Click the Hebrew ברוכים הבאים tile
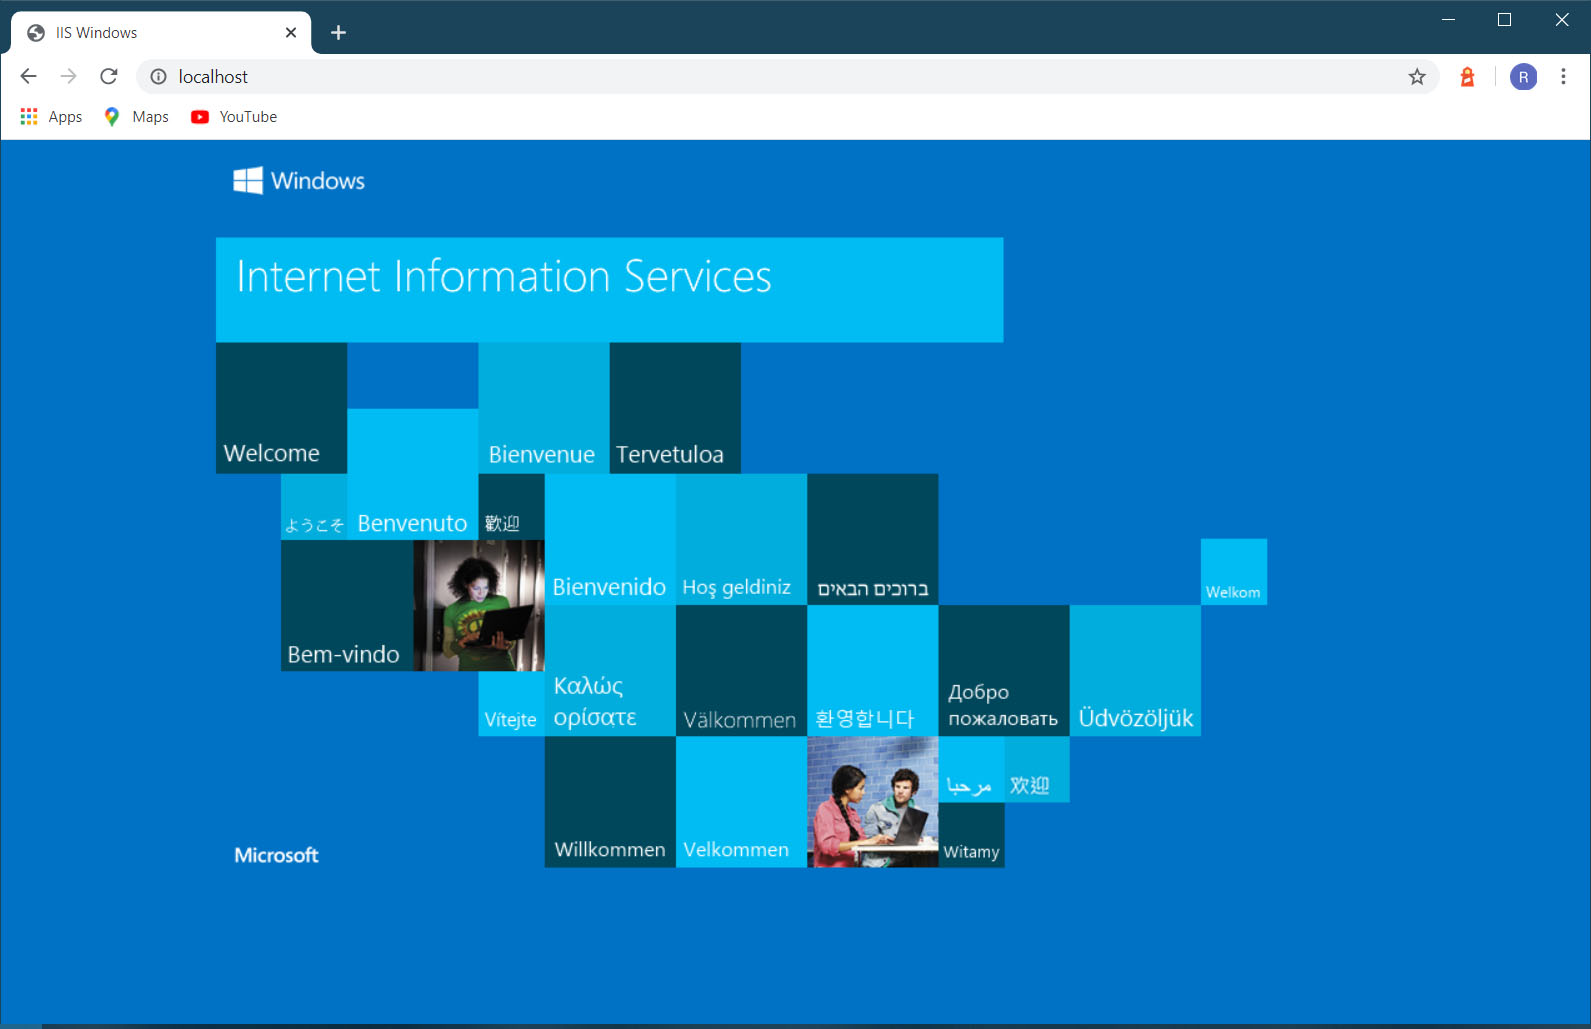Viewport: 1591px width, 1029px height. (x=872, y=539)
